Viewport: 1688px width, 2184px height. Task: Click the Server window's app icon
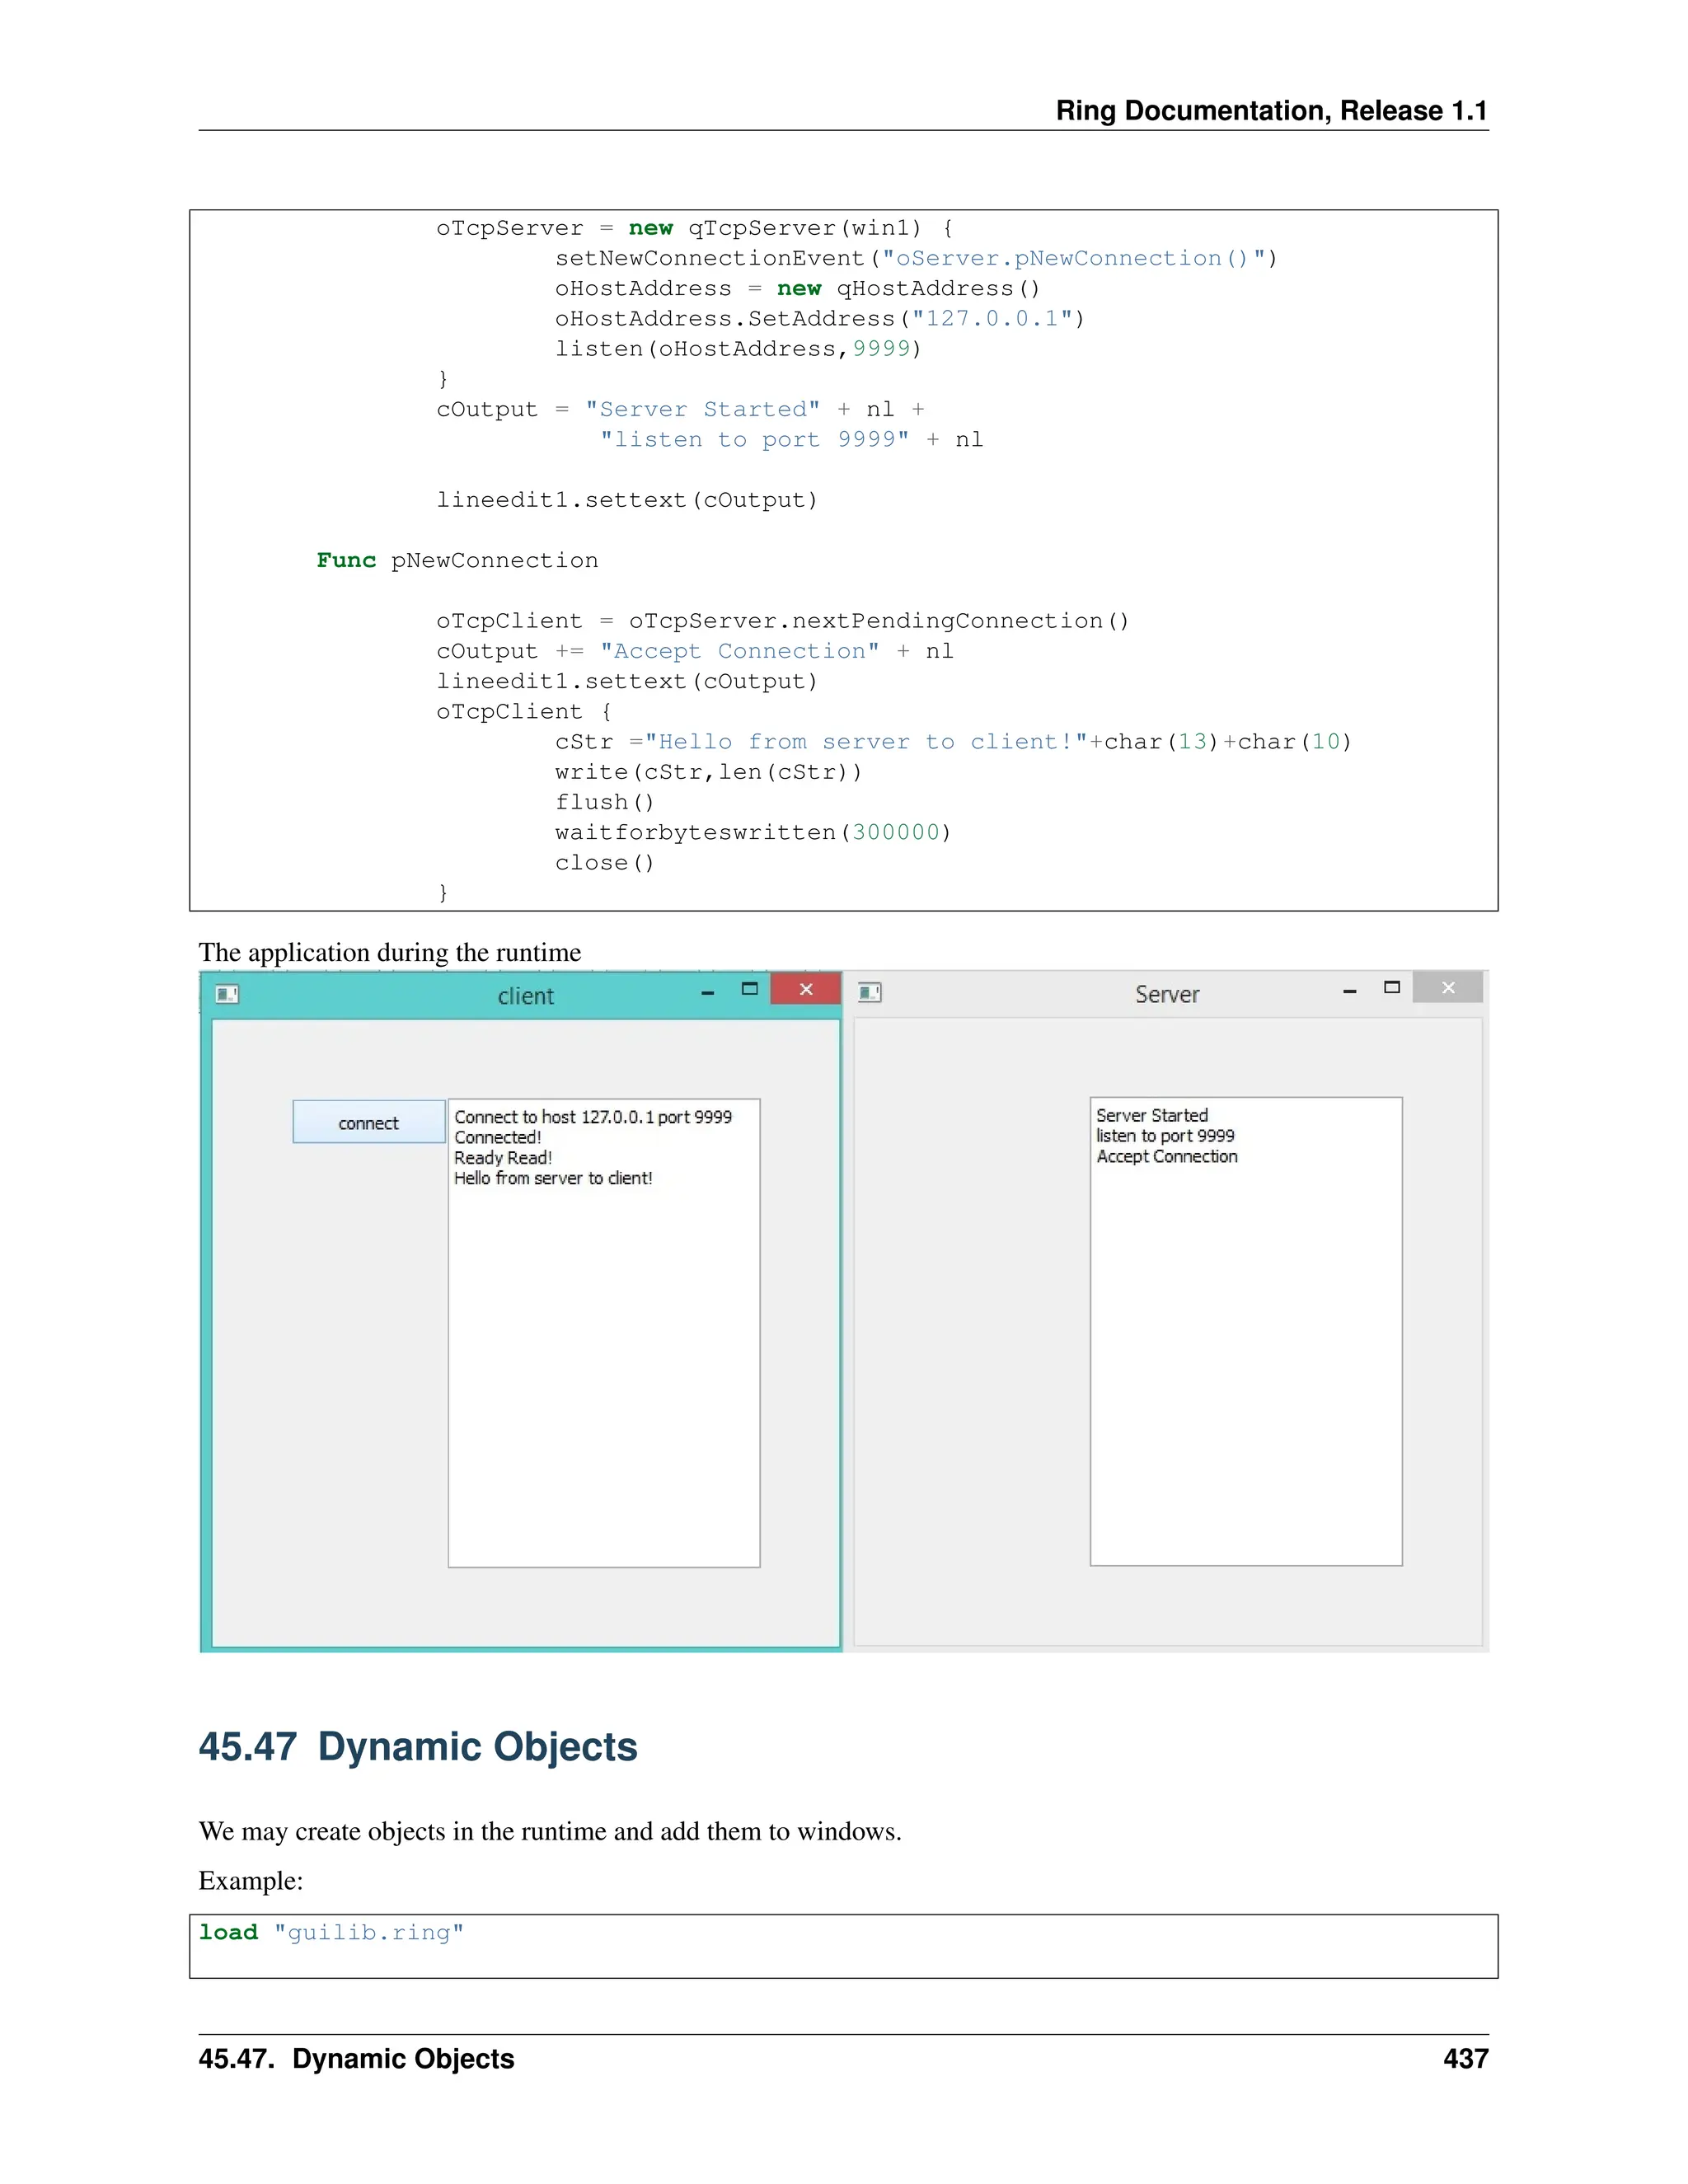point(870,992)
